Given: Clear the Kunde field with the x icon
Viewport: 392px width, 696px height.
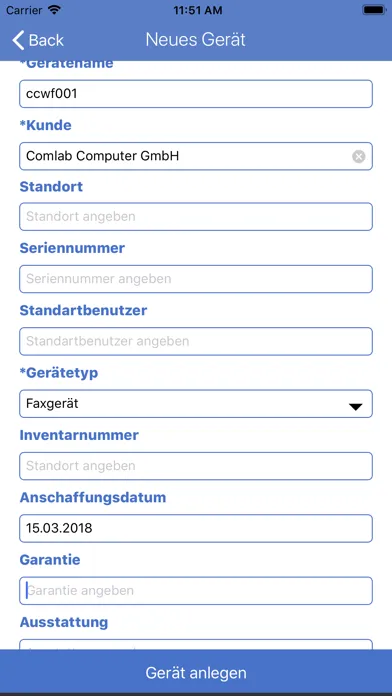Looking at the screenshot, I should point(359,156).
